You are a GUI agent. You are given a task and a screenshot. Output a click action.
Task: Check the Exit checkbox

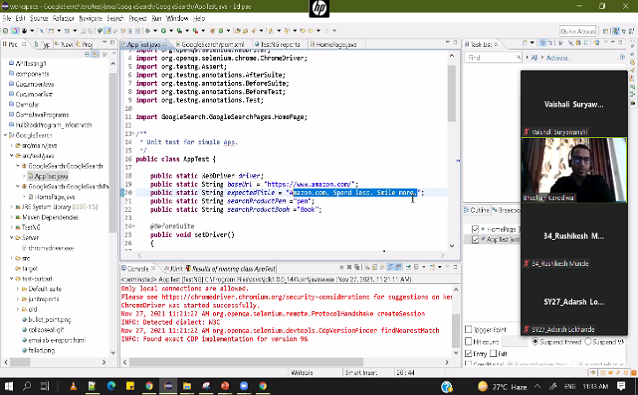point(494,354)
